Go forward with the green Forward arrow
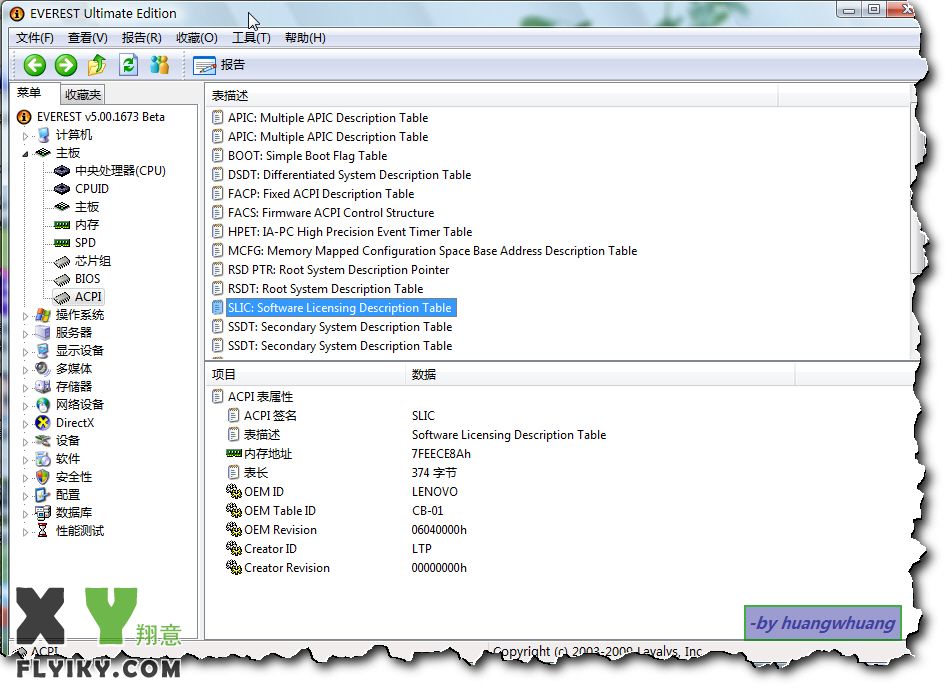The height and width of the screenshot is (689, 951). point(66,65)
